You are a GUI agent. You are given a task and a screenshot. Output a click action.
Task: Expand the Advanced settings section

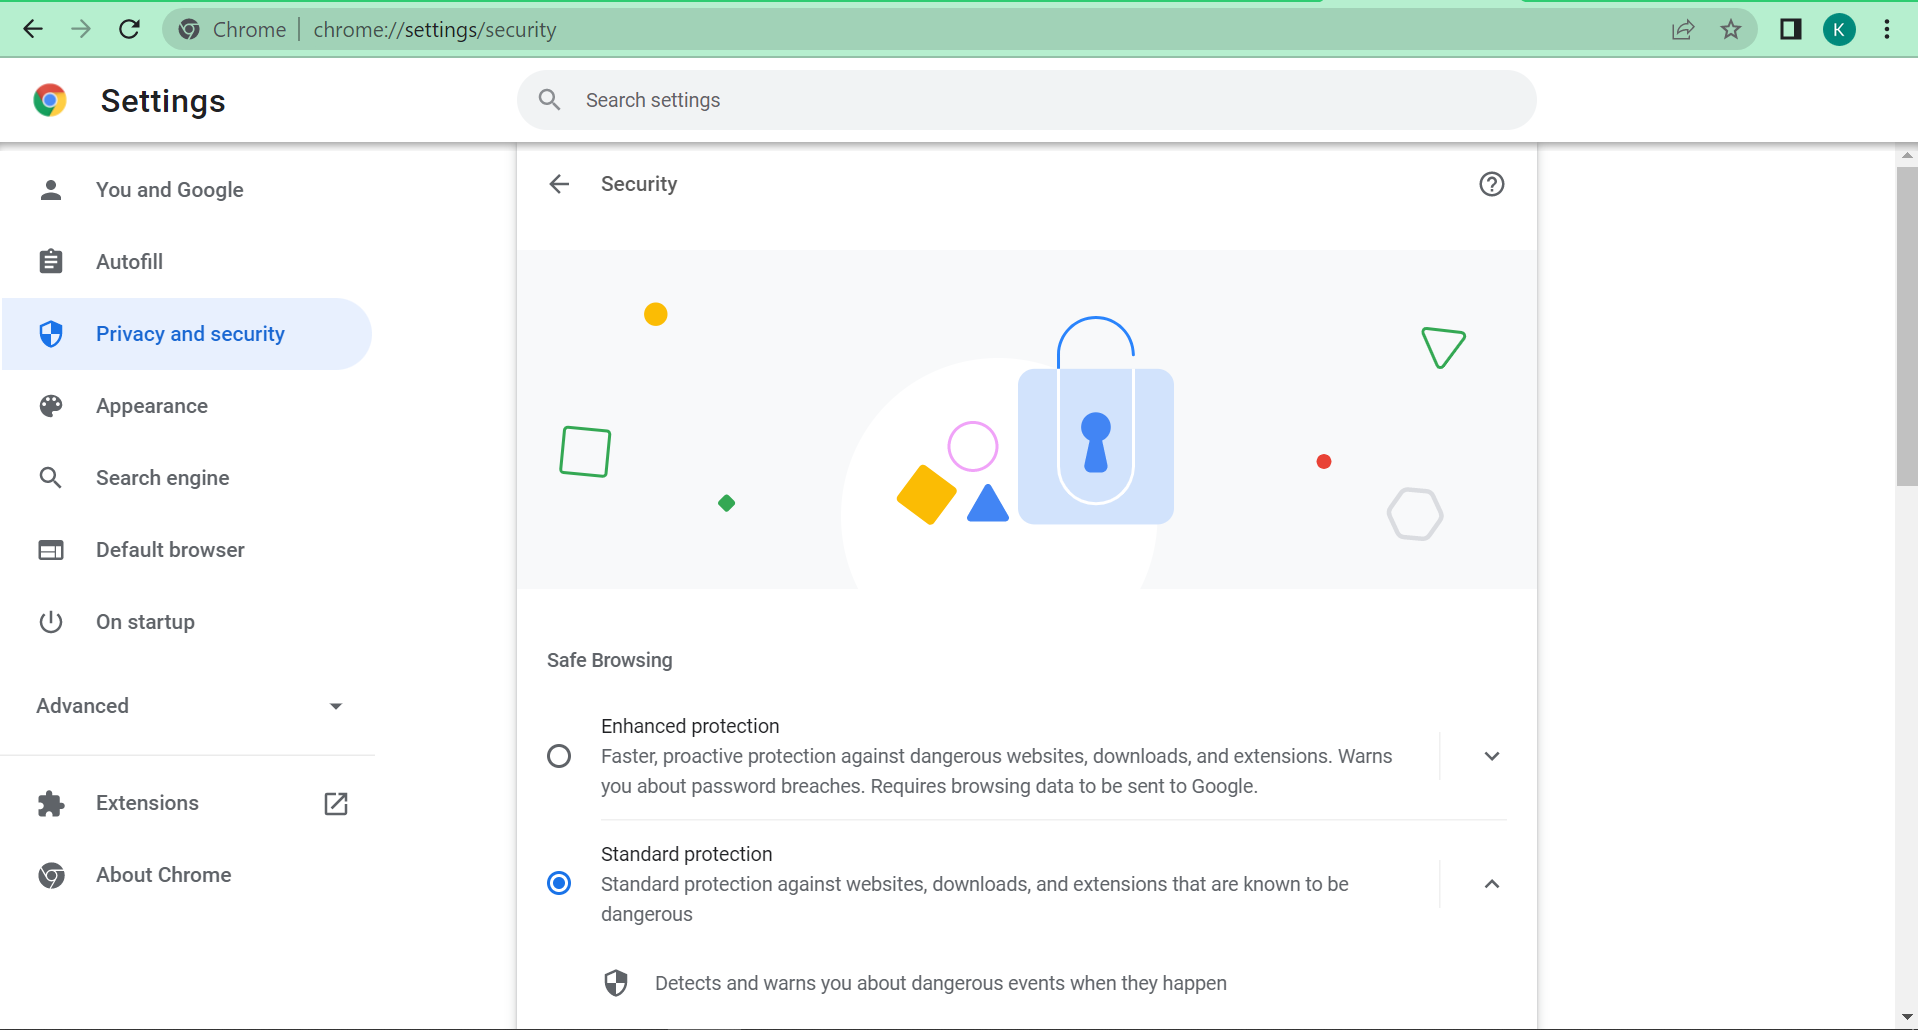pyautogui.click(x=189, y=706)
